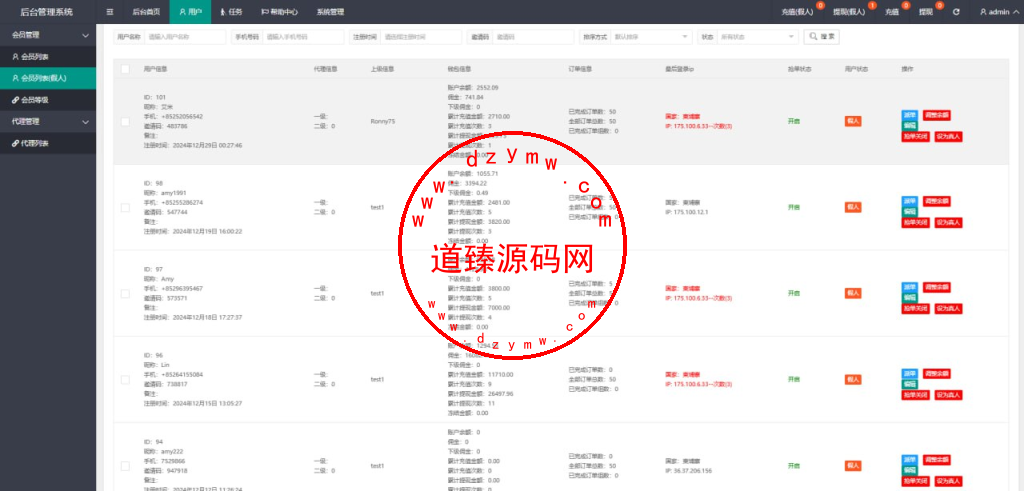This screenshot has height=491, width=1024.
Task: Click the 邀请码 input field
Action: tap(533, 37)
